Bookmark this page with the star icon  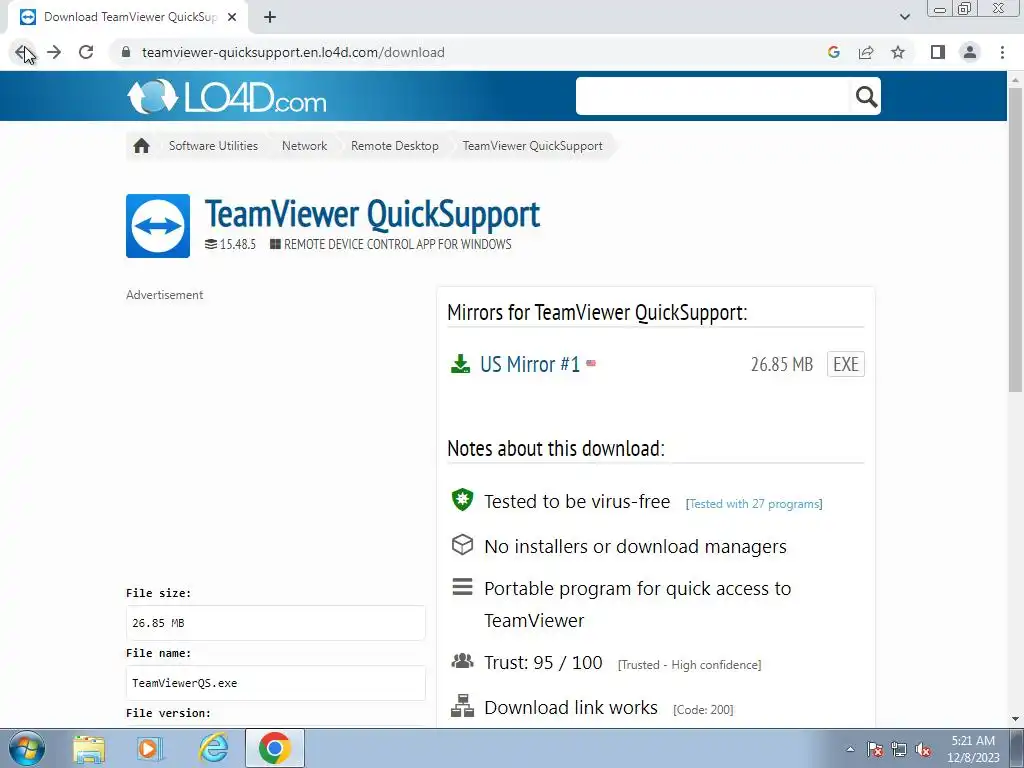[898, 52]
